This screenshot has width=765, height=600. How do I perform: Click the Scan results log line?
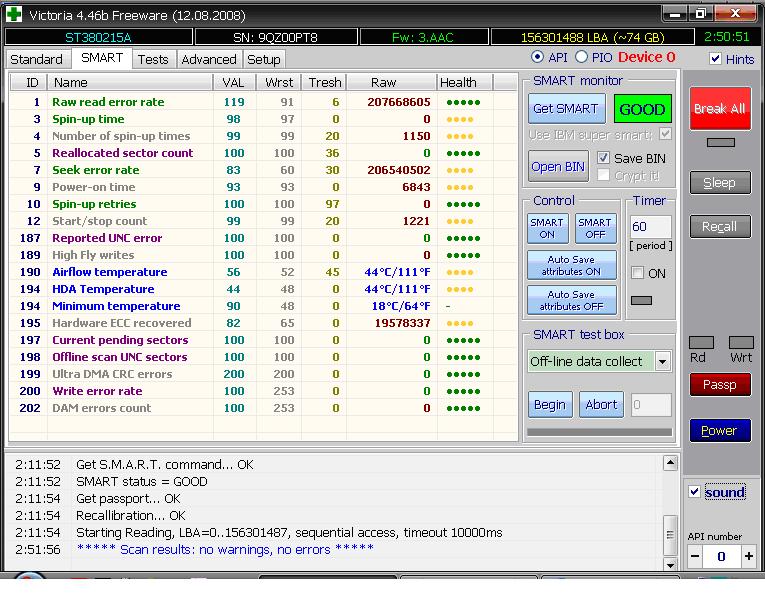[x=224, y=549]
